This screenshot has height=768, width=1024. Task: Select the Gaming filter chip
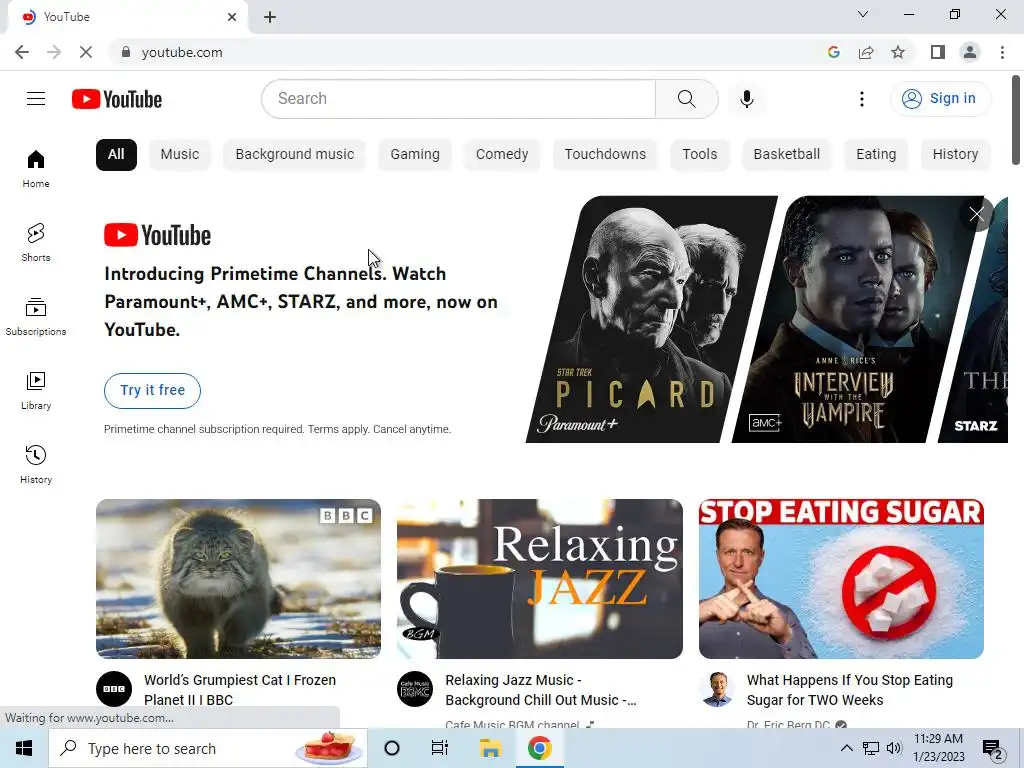[x=415, y=155]
